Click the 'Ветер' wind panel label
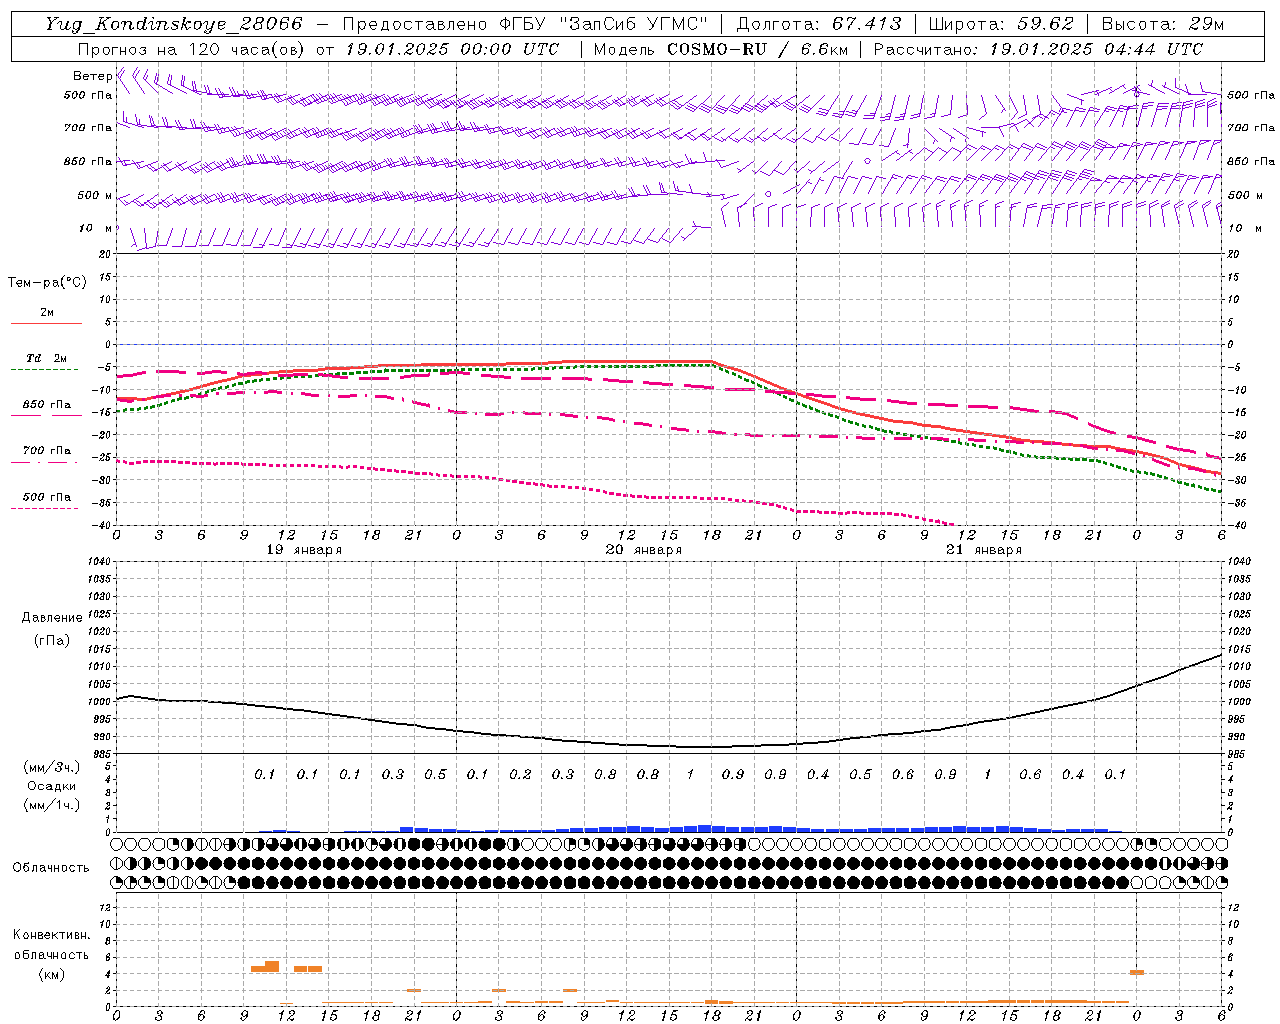Image resolution: width=1280 pixels, height=1024 pixels. click(92, 76)
